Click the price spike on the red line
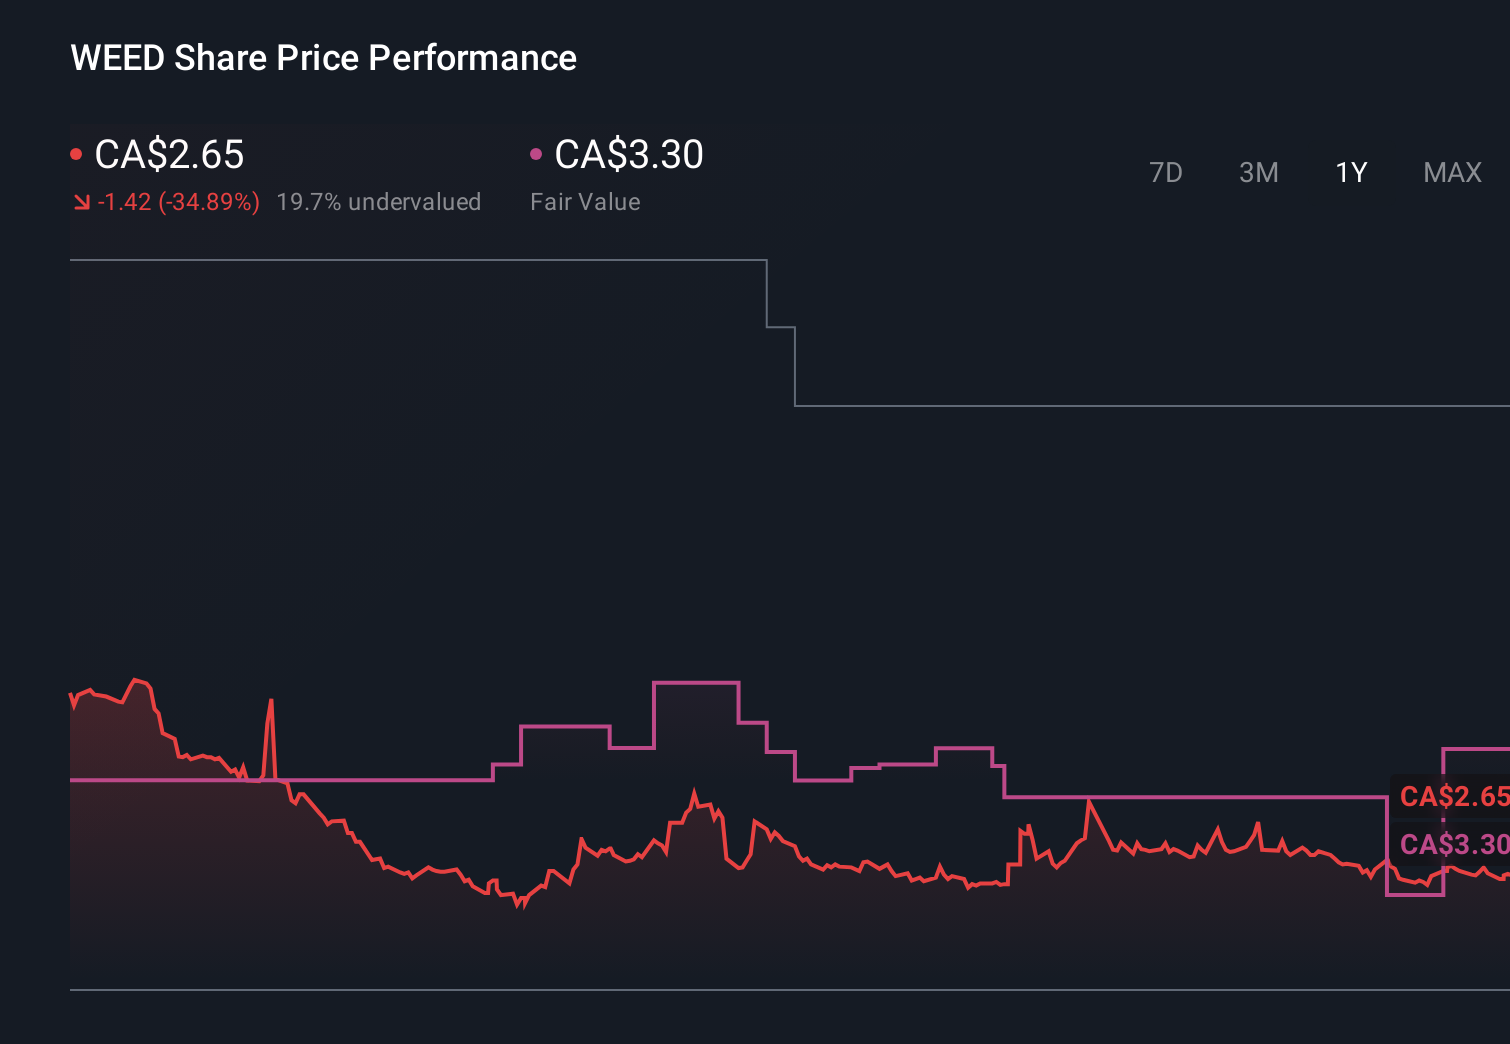This screenshot has height=1044, width=1510. tap(272, 700)
